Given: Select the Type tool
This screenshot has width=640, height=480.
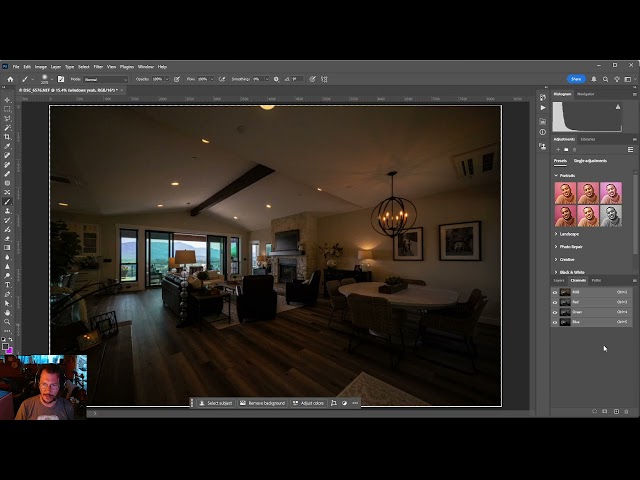Looking at the screenshot, I should click(x=7, y=285).
